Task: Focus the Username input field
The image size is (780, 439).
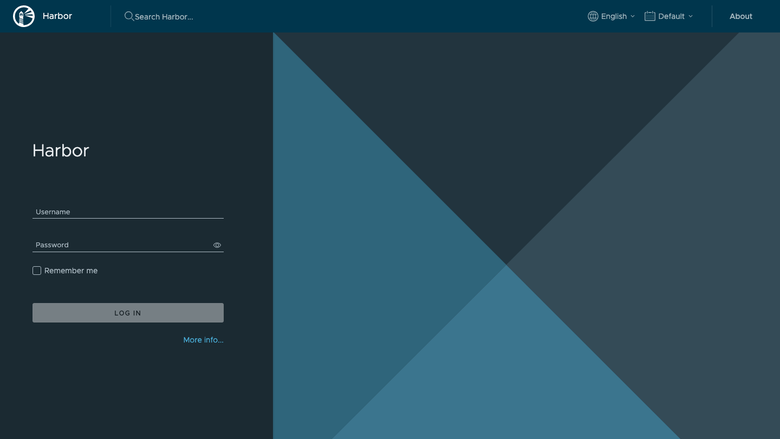Action: coord(128,212)
